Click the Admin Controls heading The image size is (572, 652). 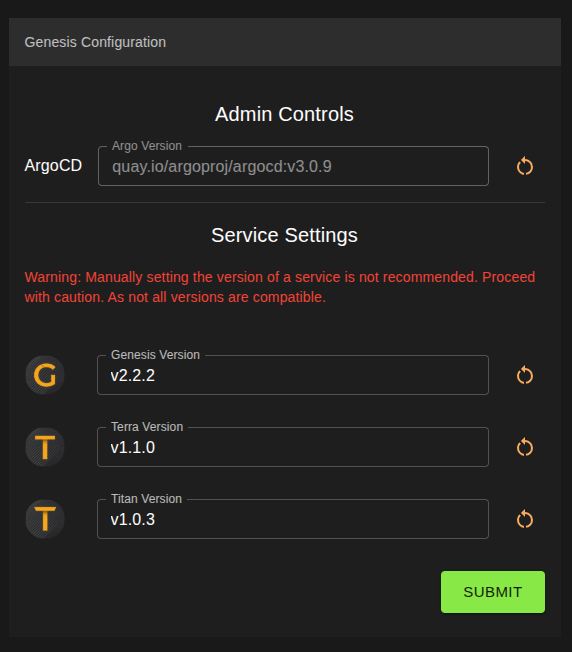click(x=284, y=114)
